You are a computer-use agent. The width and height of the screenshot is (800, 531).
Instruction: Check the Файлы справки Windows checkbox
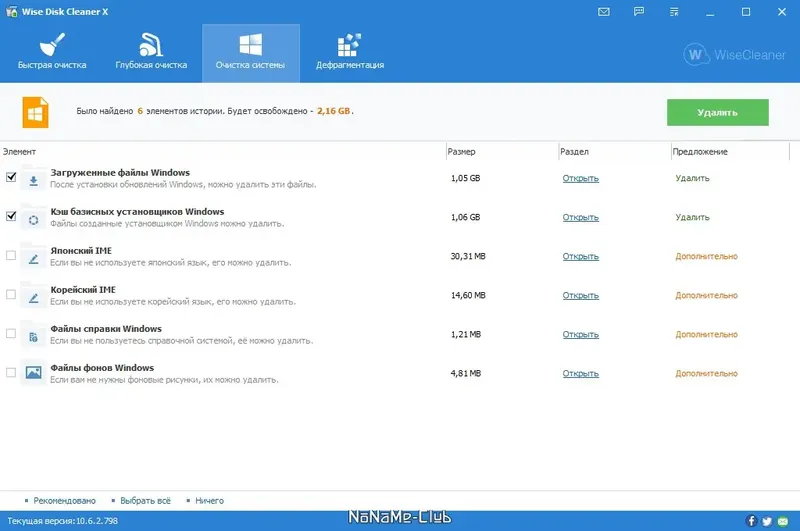click(11, 334)
